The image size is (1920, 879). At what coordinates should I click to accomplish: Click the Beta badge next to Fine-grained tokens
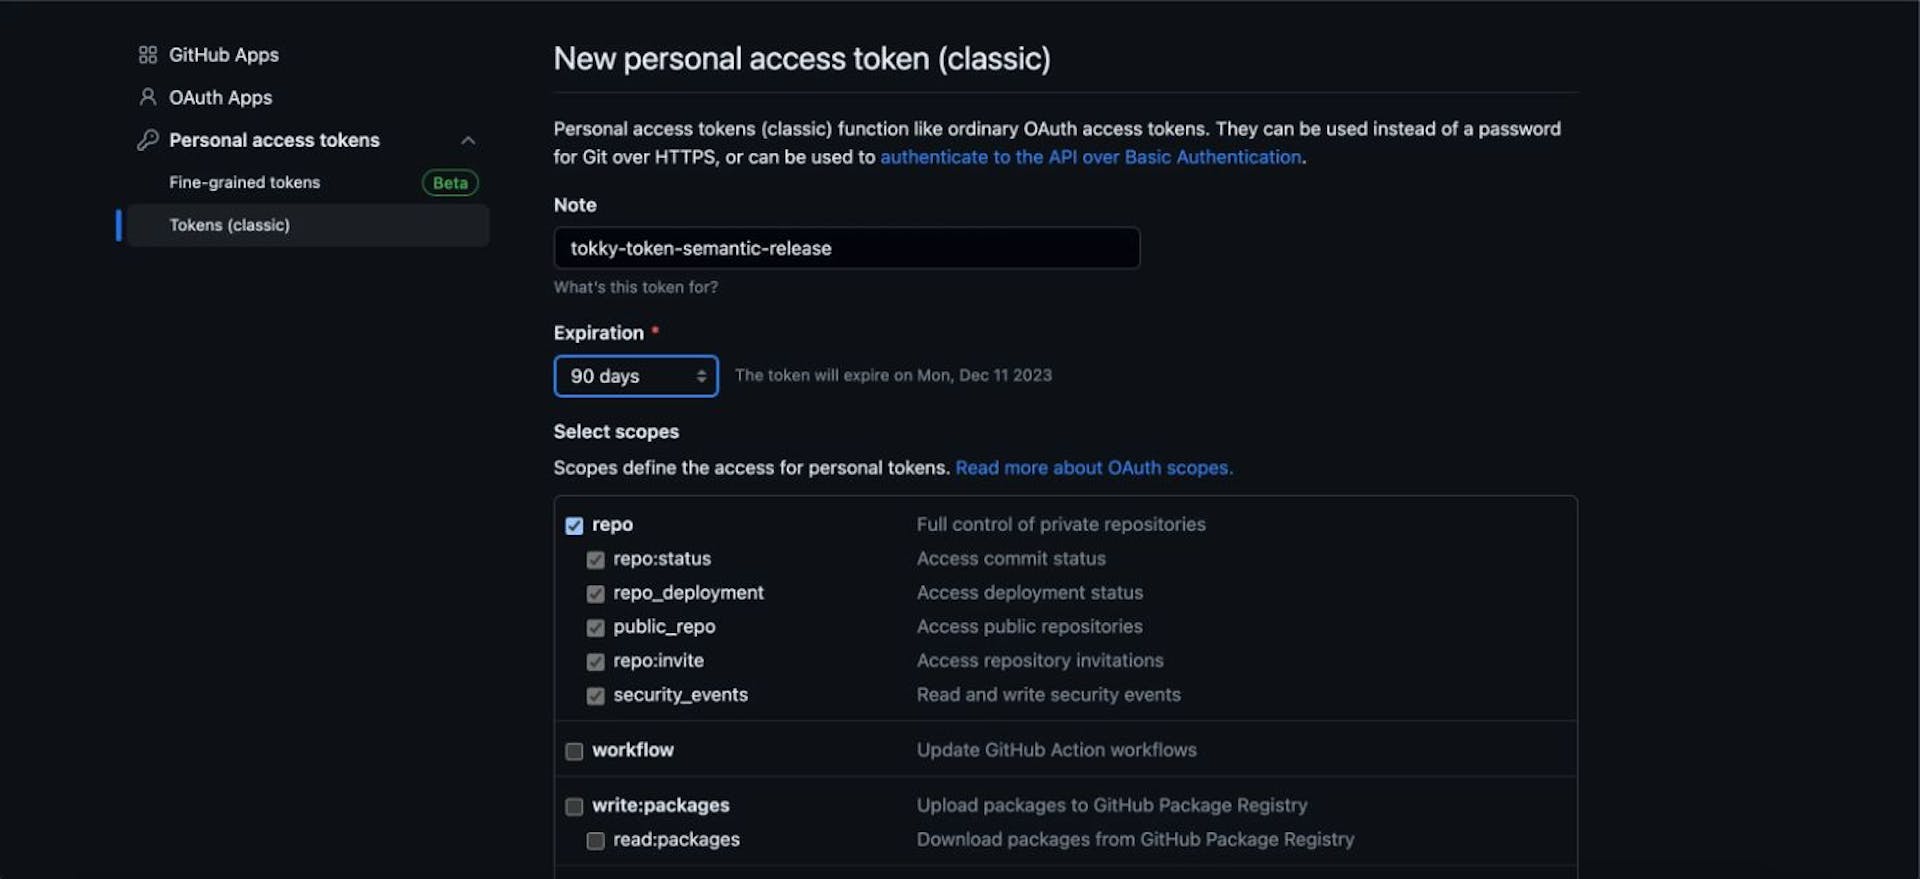[450, 182]
